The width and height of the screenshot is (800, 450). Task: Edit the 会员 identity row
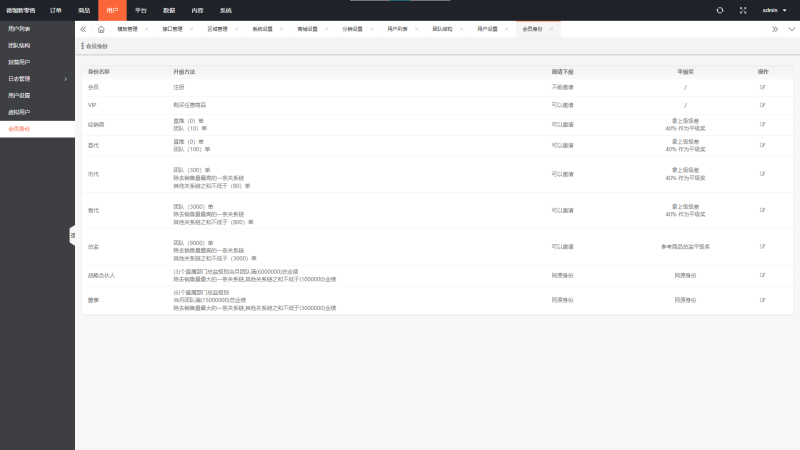point(762,87)
